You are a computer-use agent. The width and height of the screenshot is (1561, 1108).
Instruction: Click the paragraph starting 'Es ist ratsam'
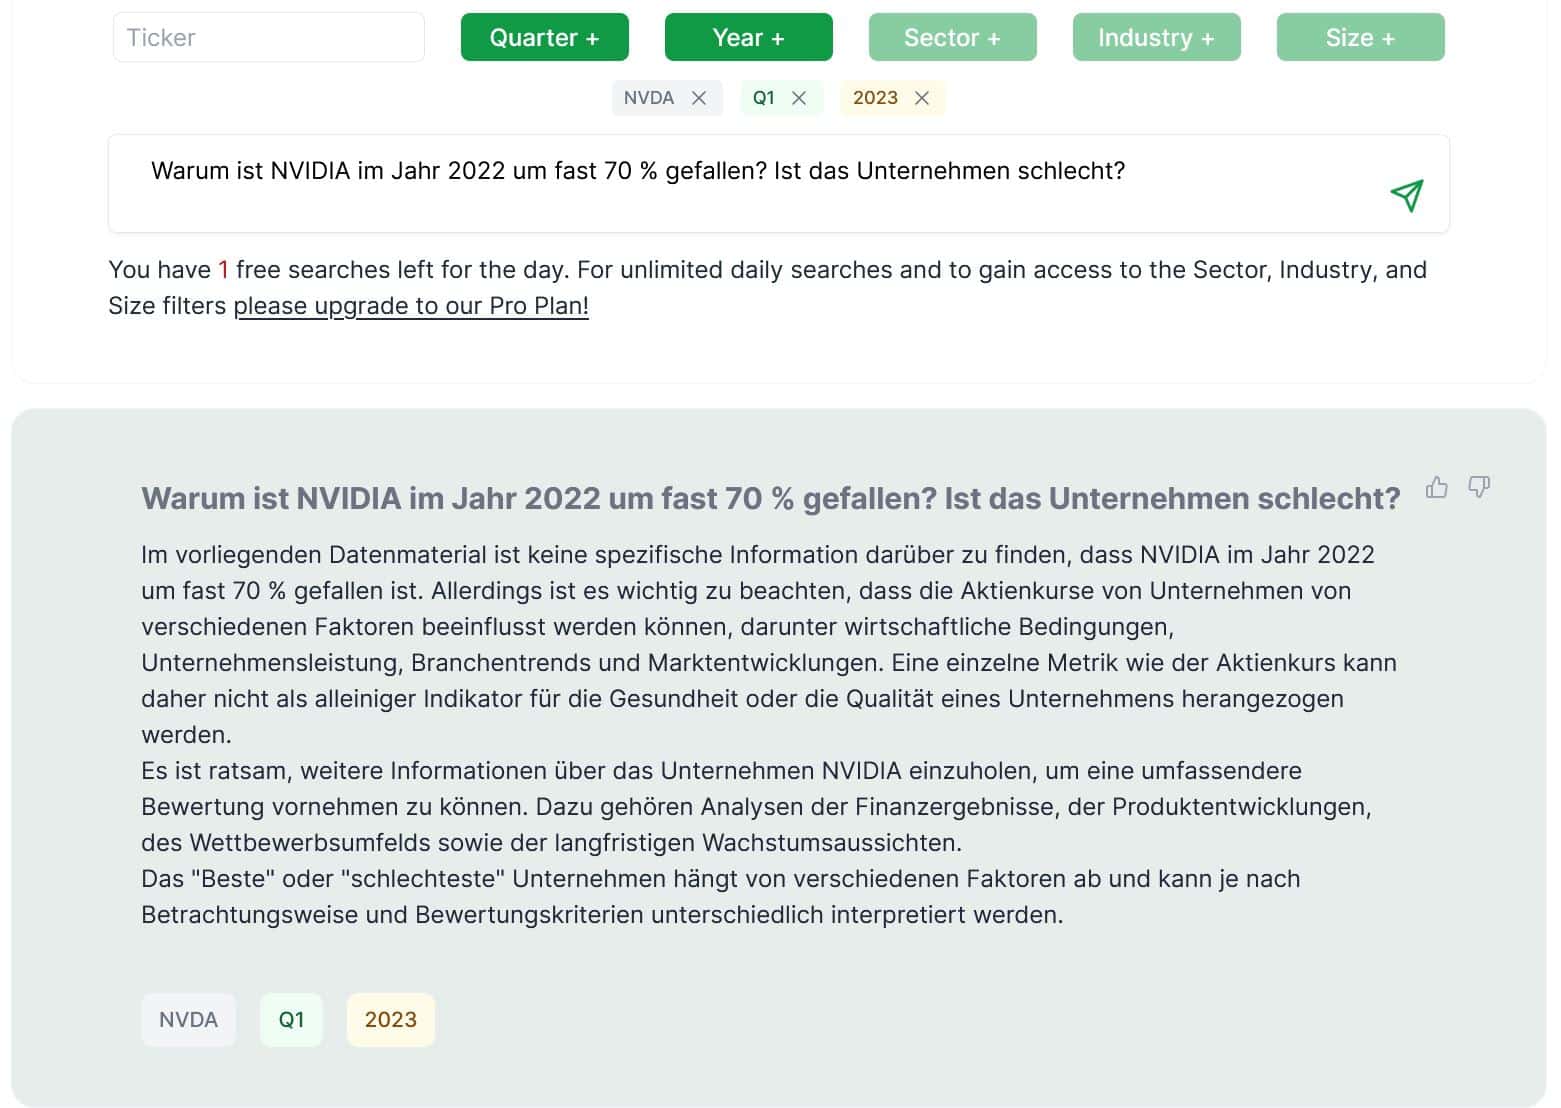756,807
